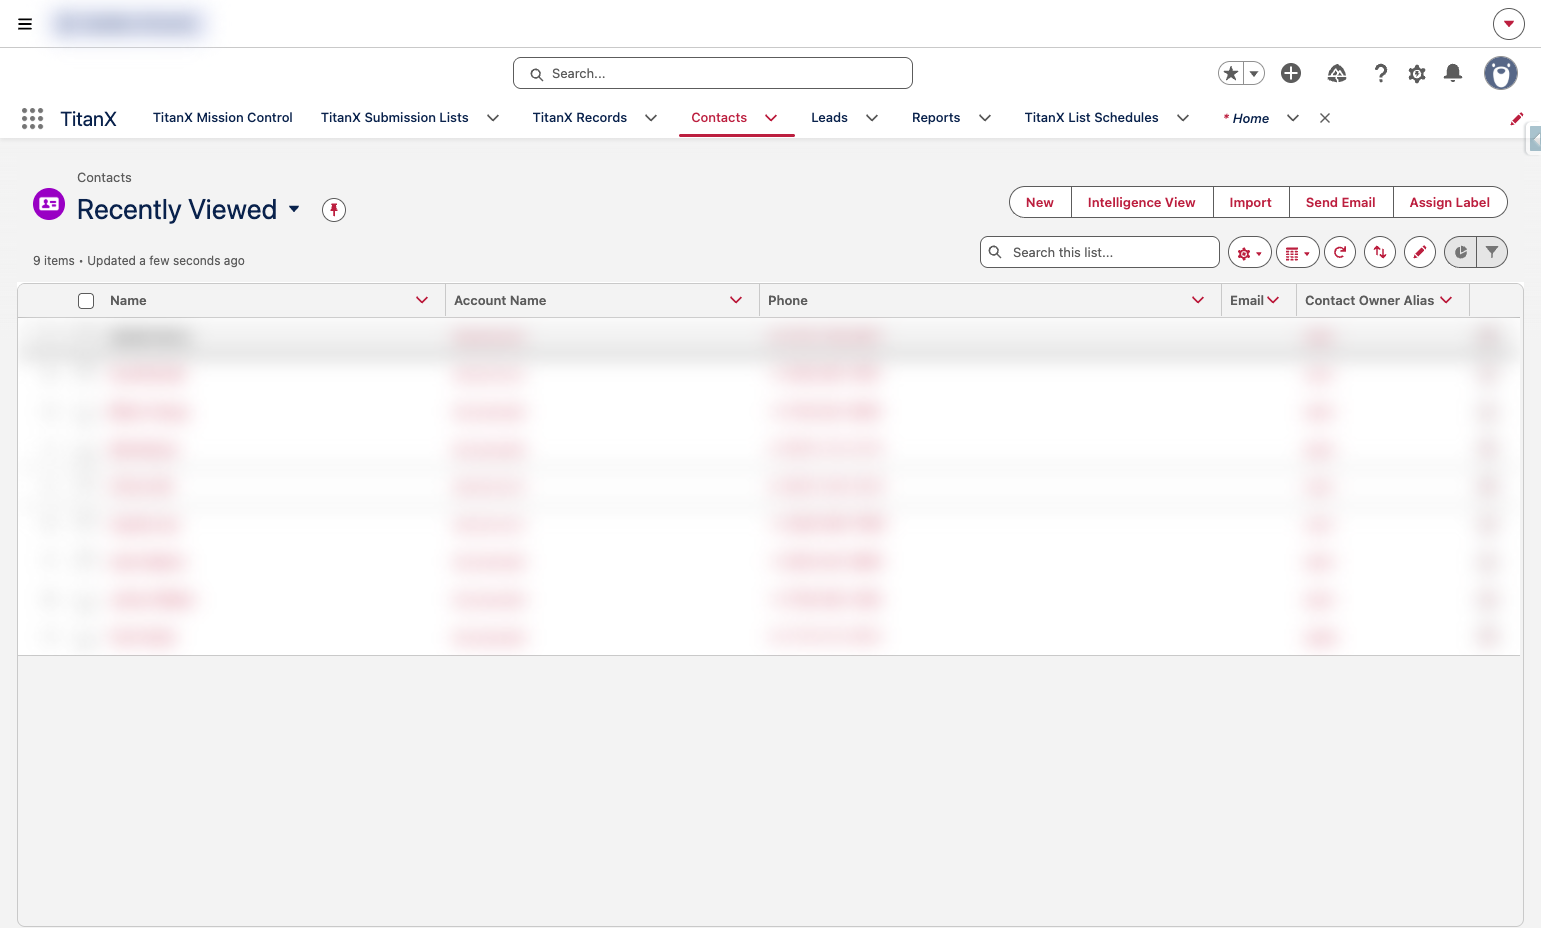
Task: Click the global create plus icon
Action: 1291,73
